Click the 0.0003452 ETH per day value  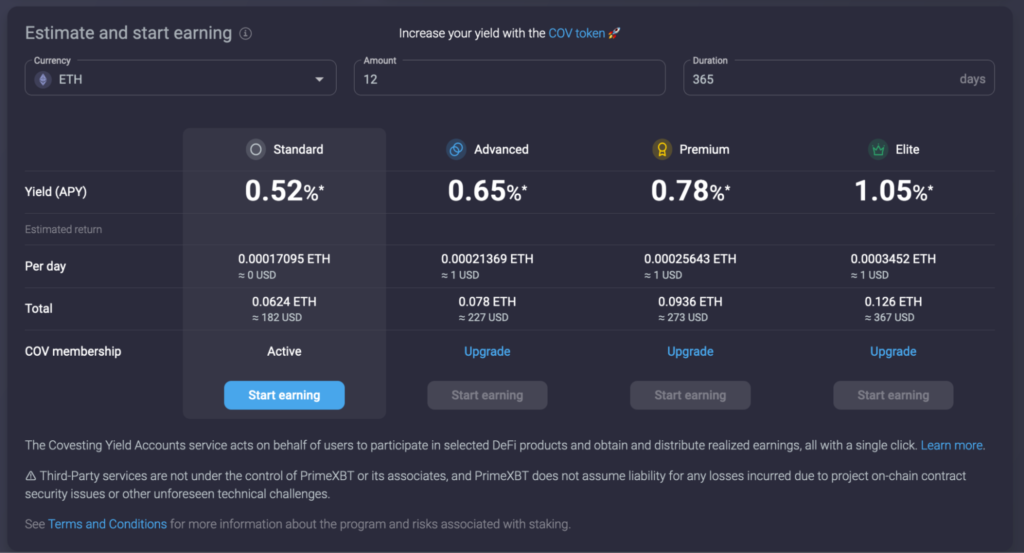pyautogui.click(x=893, y=259)
